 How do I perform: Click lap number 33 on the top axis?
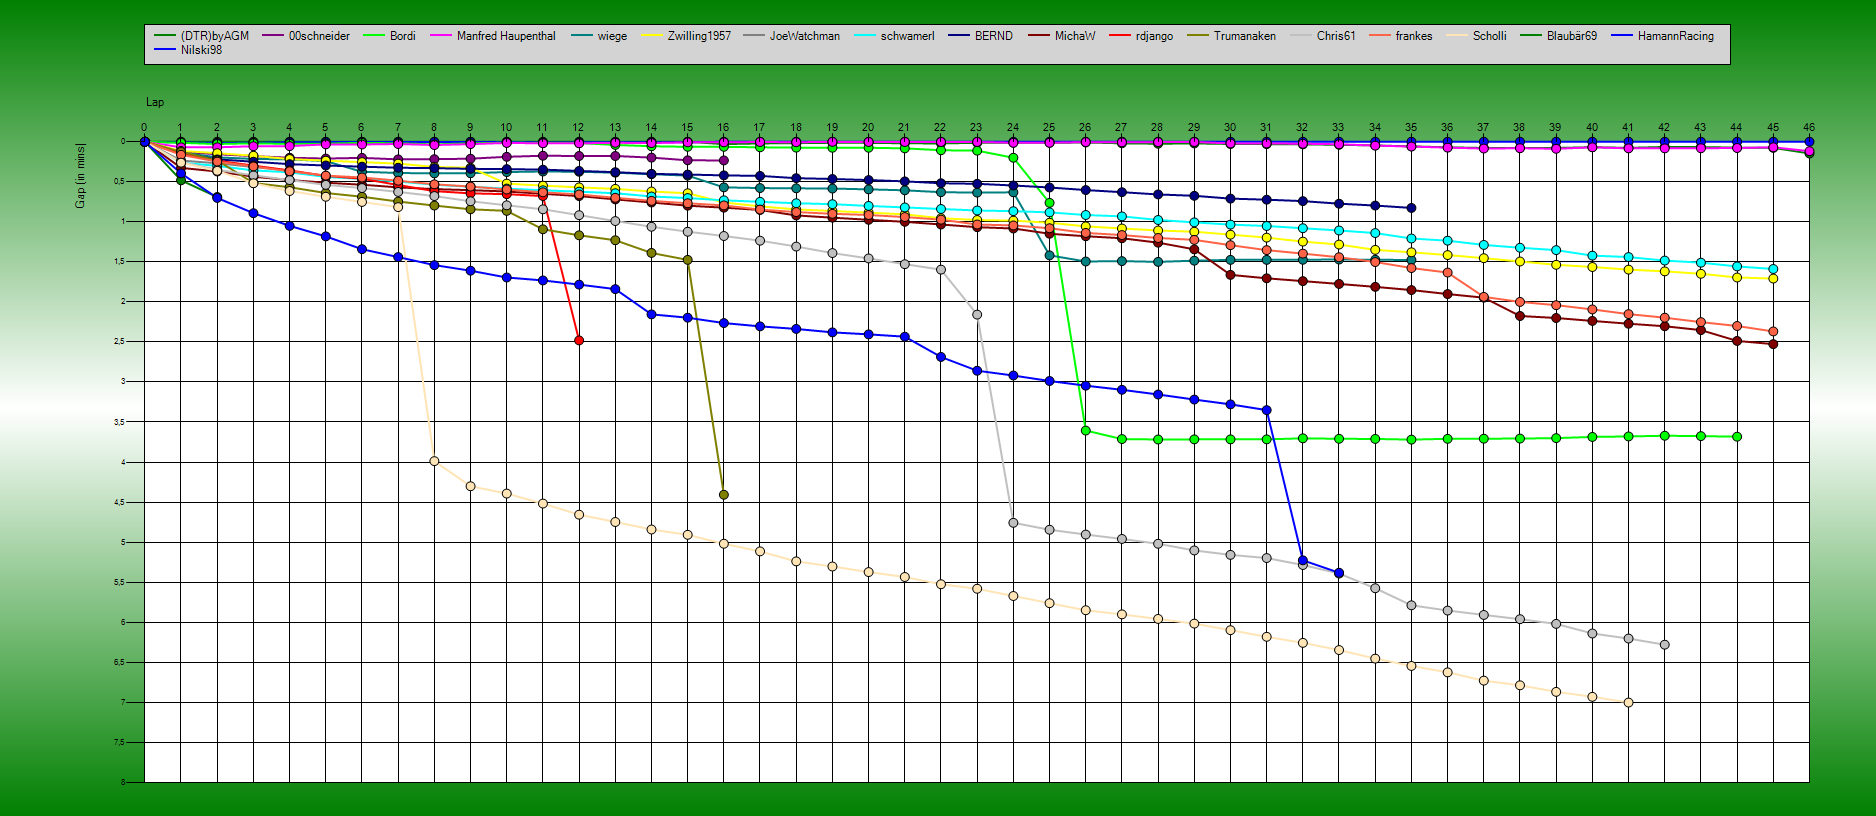(1338, 128)
